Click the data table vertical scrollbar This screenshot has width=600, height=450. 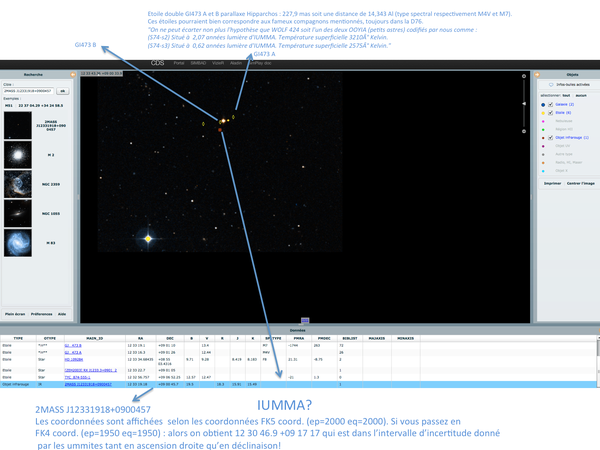point(598,360)
